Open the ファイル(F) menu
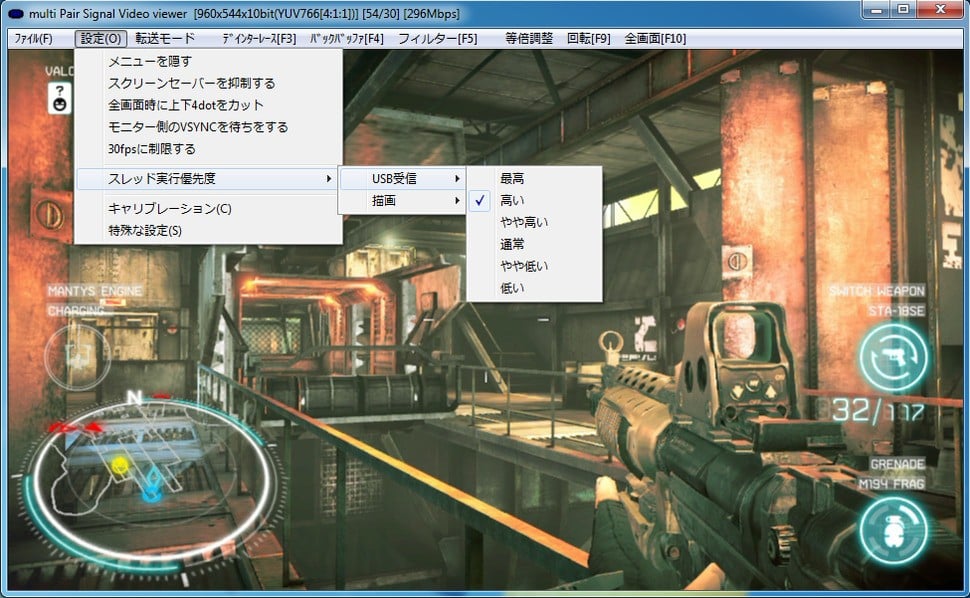 34,38
